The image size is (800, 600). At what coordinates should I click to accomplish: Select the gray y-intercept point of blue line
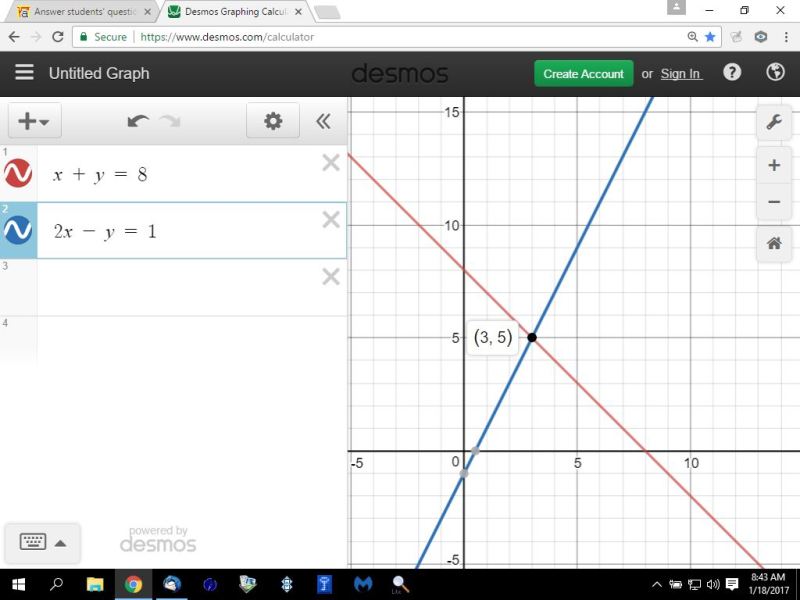tap(464, 473)
